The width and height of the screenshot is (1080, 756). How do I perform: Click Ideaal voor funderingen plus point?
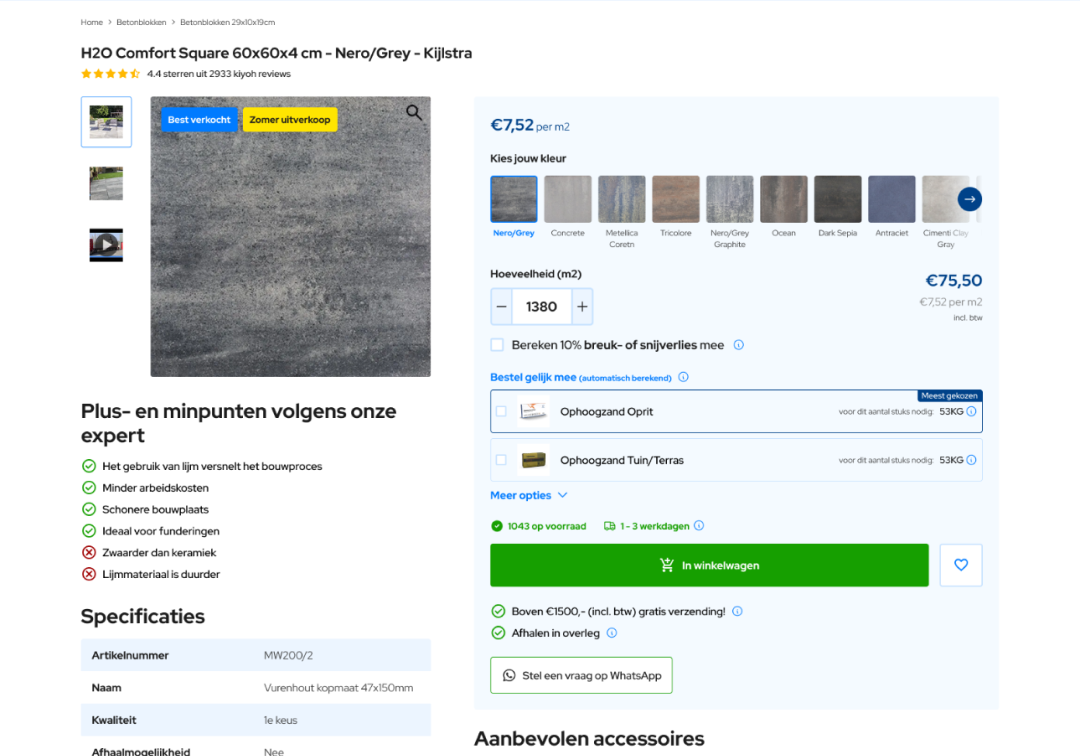[x=161, y=532]
